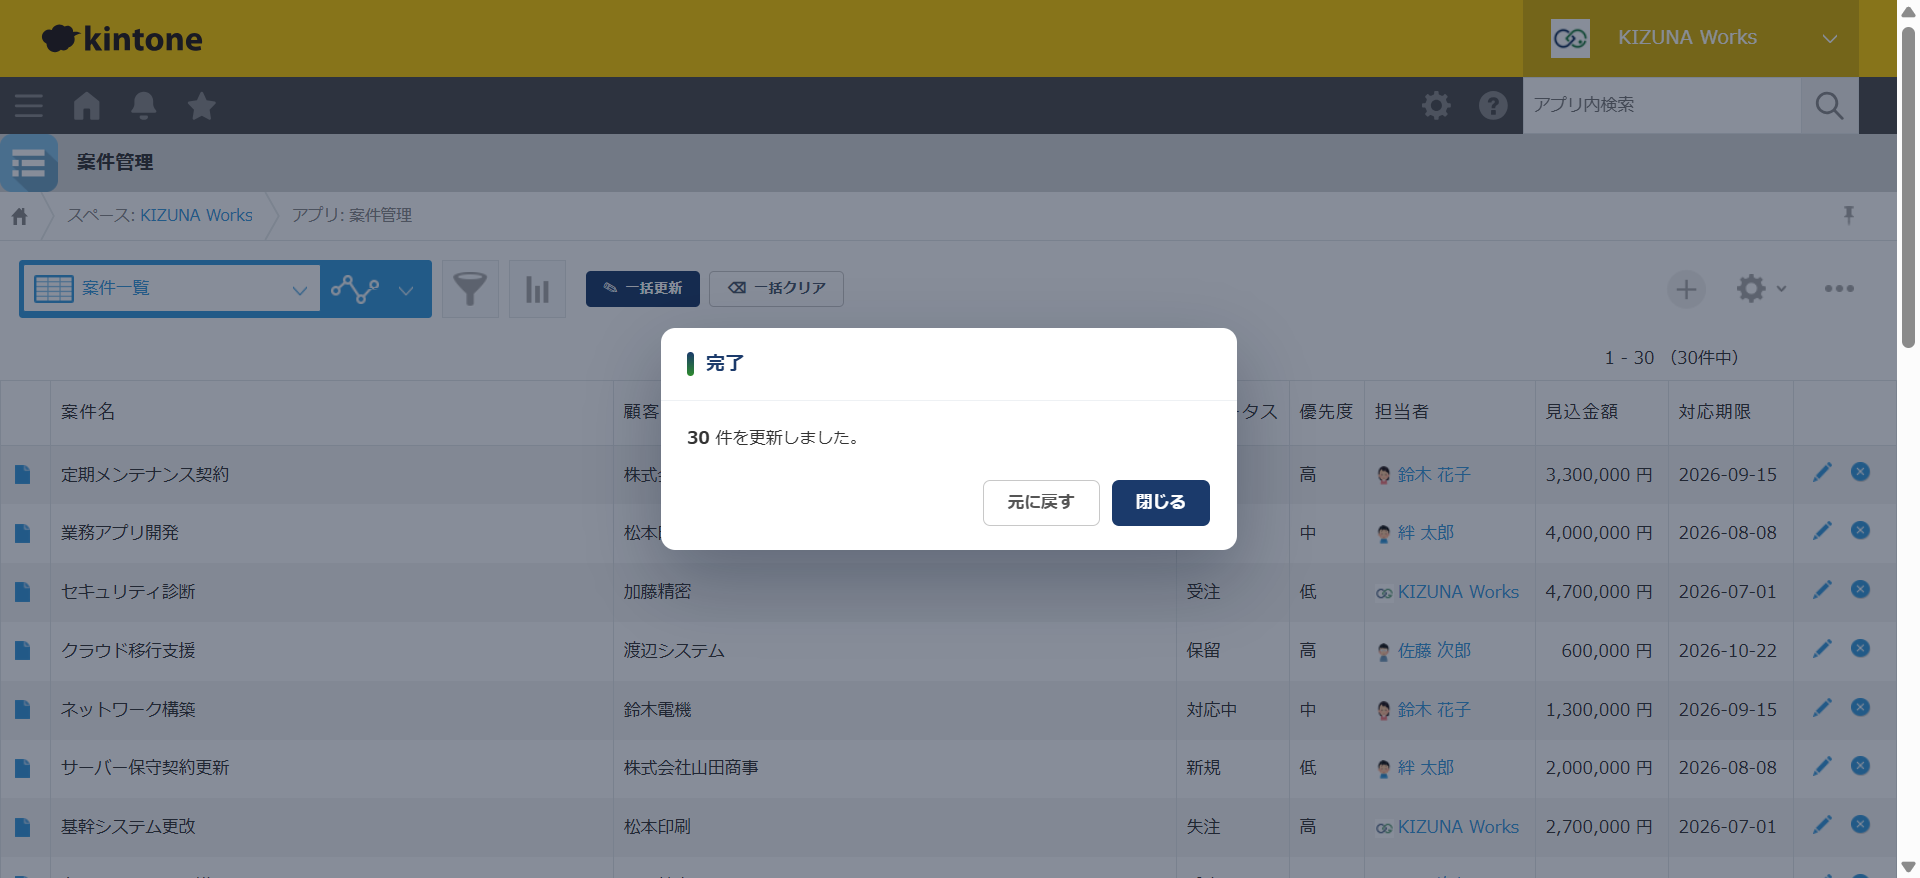Click the 元に戻す undo button
Screen dimensions: 1920x878
(1041, 502)
